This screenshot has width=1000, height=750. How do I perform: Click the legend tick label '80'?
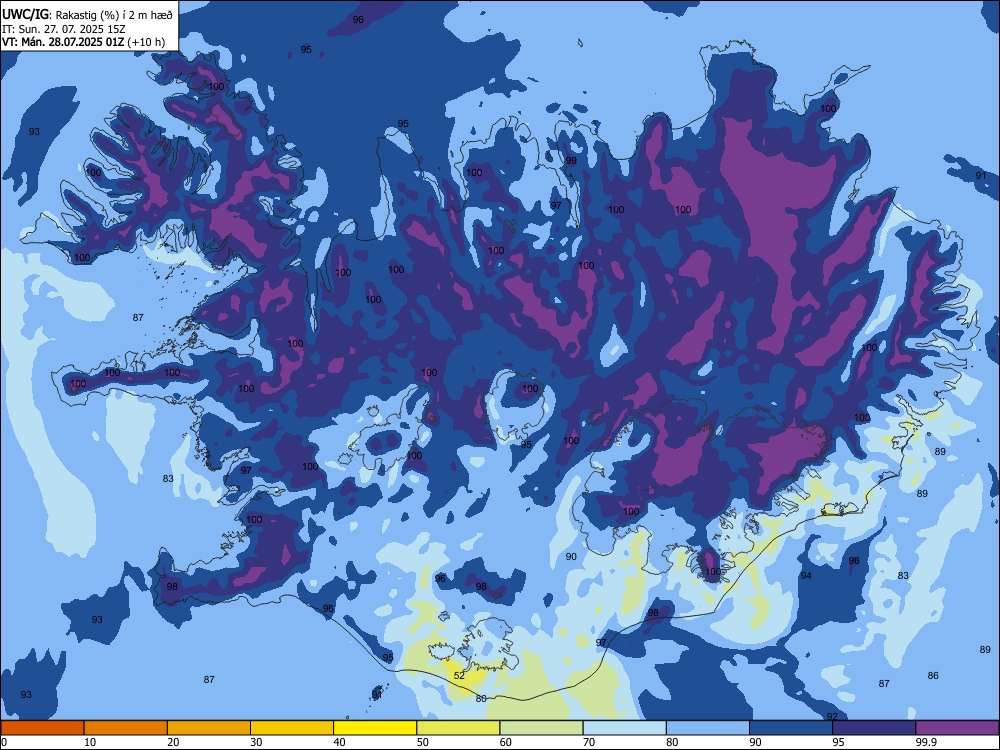pyautogui.click(x=672, y=742)
